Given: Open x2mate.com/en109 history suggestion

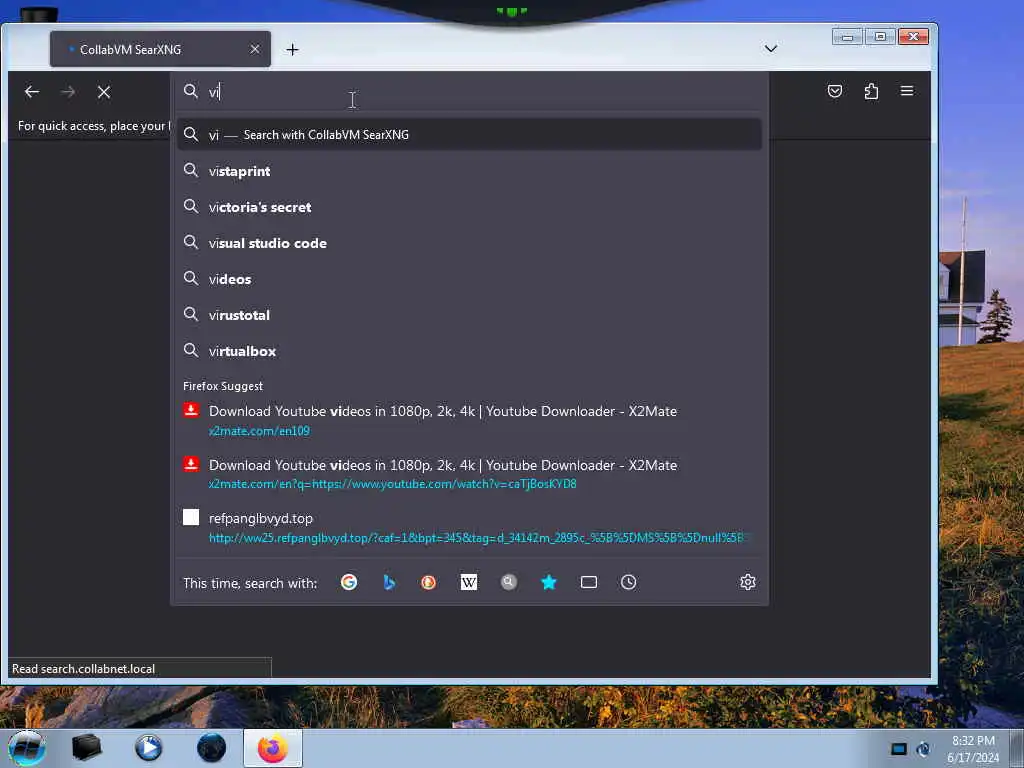Looking at the screenshot, I should click(x=469, y=421).
